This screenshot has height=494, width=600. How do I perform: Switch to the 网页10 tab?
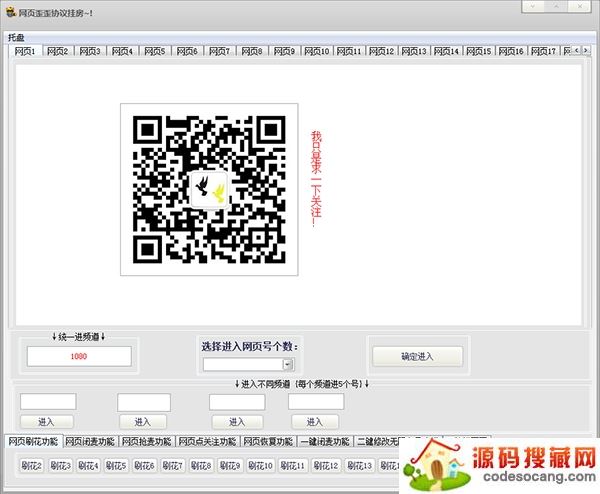[x=317, y=51]
